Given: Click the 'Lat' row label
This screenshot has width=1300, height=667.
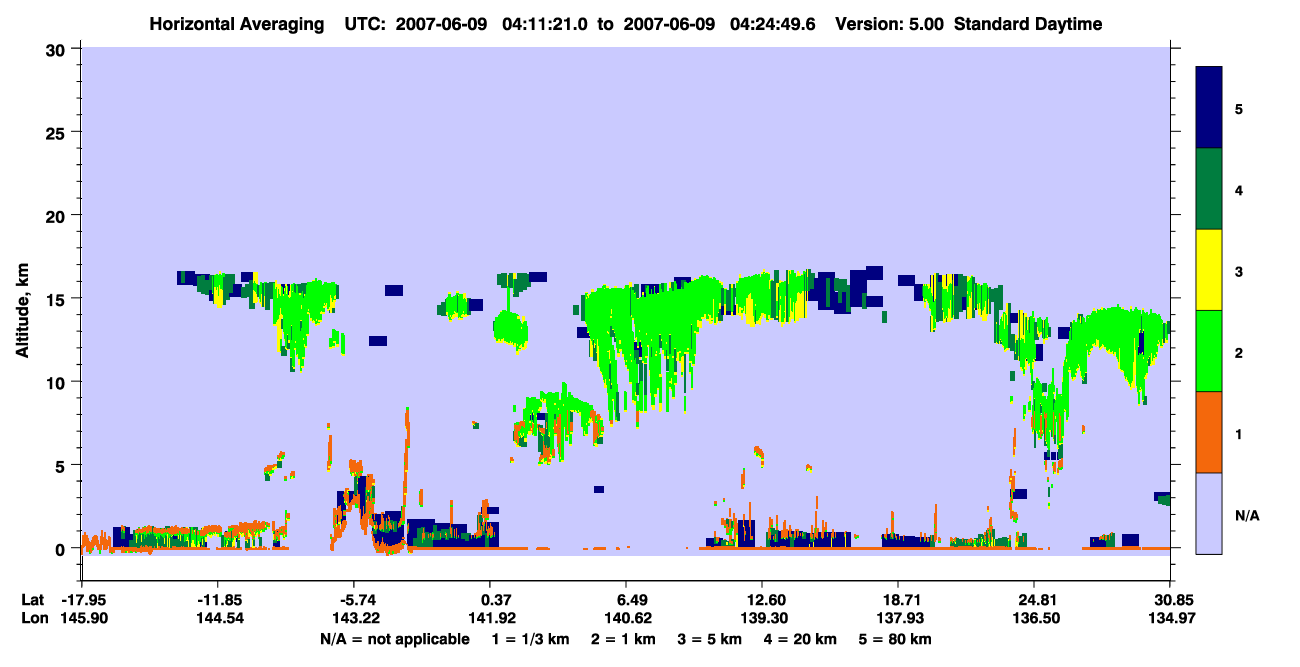Looking at the screenshot, I should click(32, 600).
